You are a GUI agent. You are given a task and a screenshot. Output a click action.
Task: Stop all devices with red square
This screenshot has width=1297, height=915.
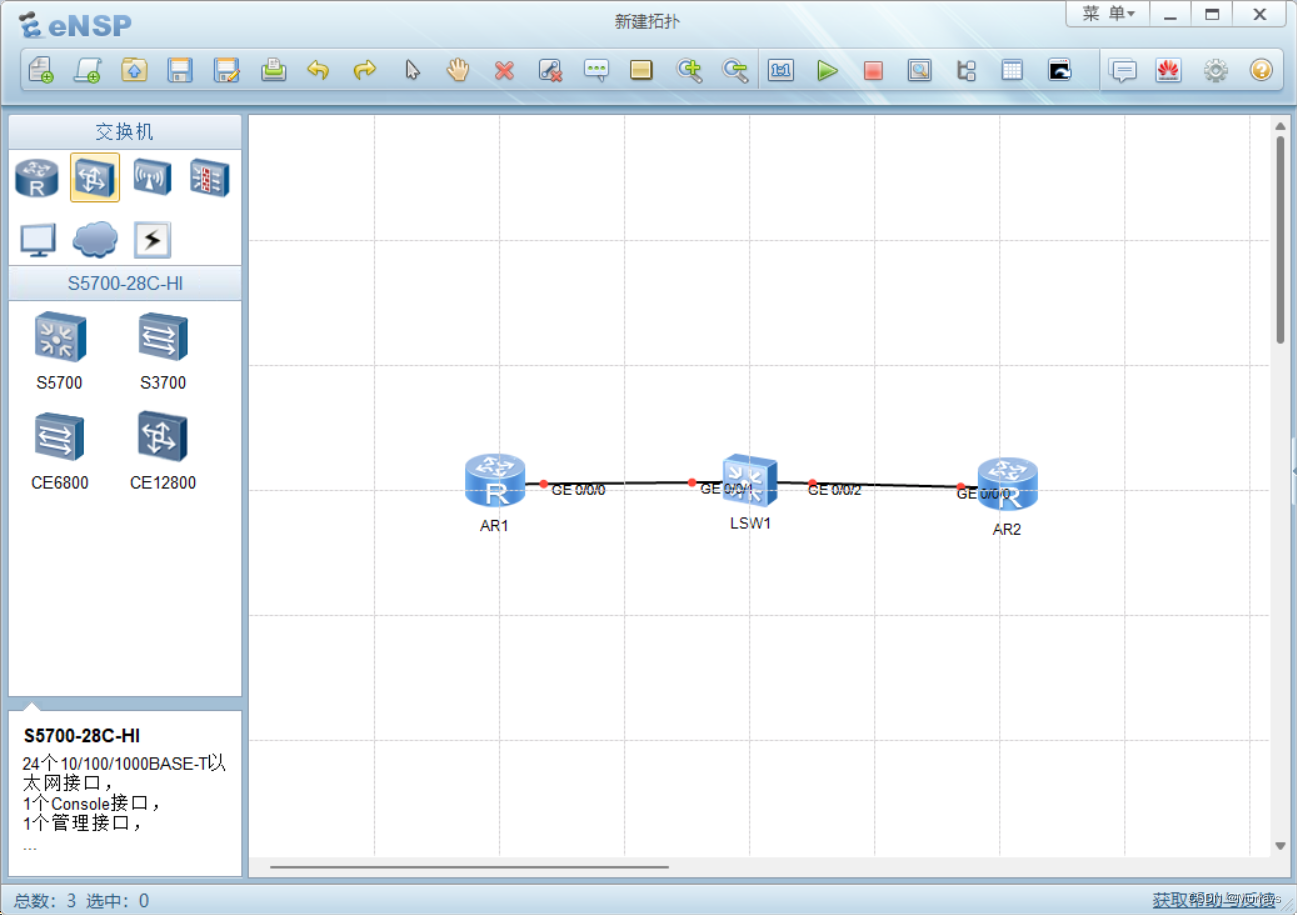(x=873, y=70)
